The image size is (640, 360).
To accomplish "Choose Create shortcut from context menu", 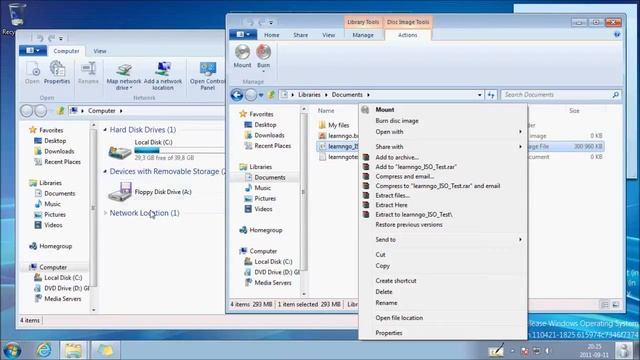I will [396, 281].
